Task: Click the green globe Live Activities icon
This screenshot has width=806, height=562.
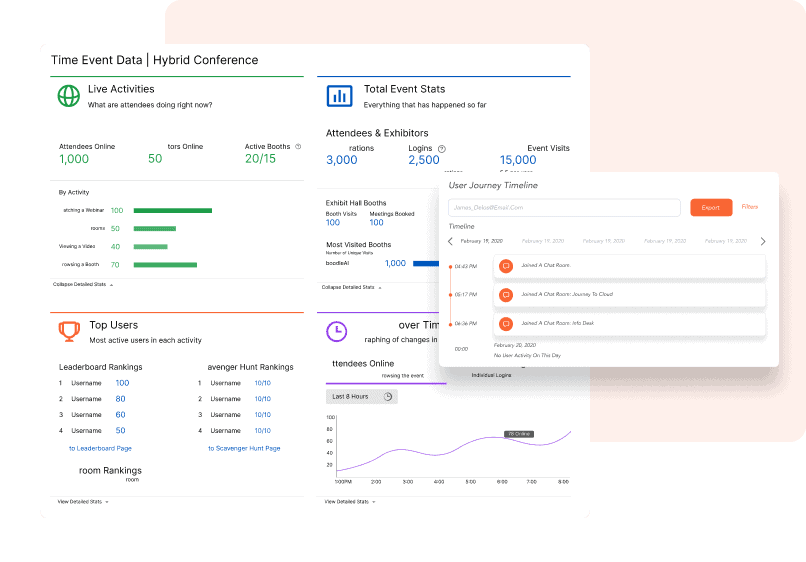Action: (68, 96)
